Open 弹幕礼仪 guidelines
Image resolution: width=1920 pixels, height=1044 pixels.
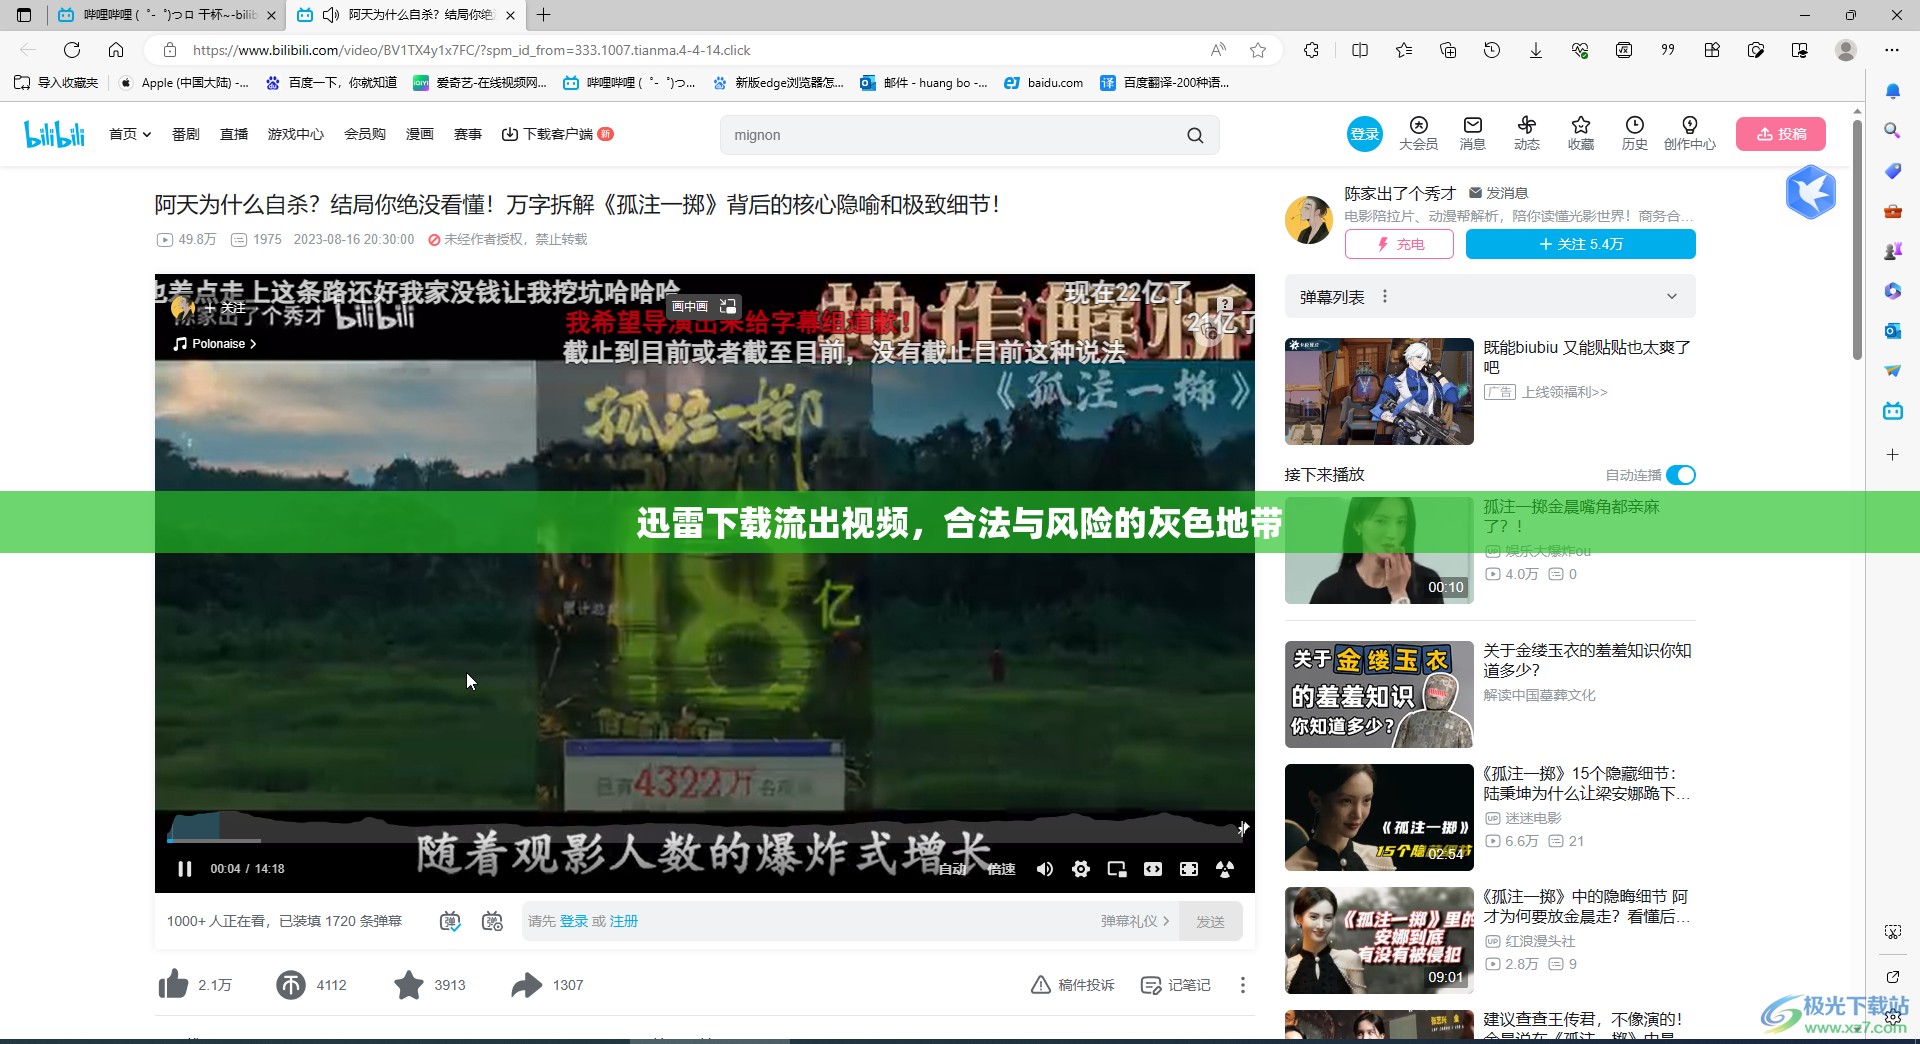1135,921
